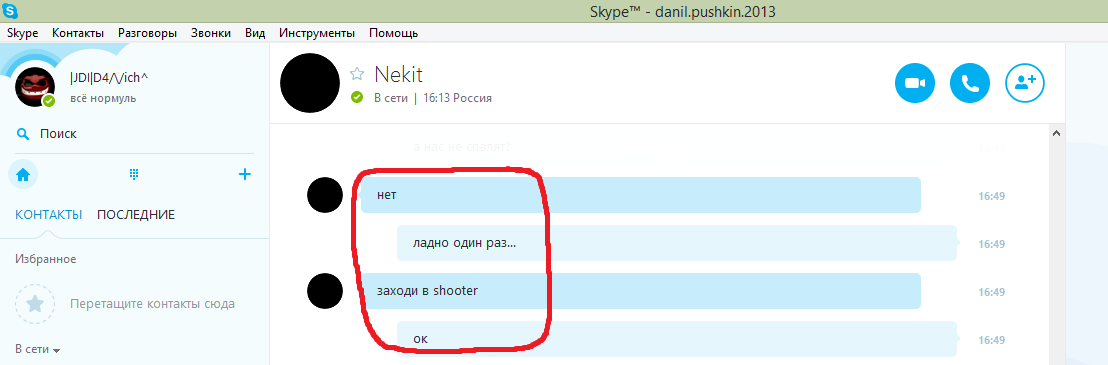Open the dial pad icon
Image resolution: width=1108 pixels, height=365 pixels.
pos(134,174)
